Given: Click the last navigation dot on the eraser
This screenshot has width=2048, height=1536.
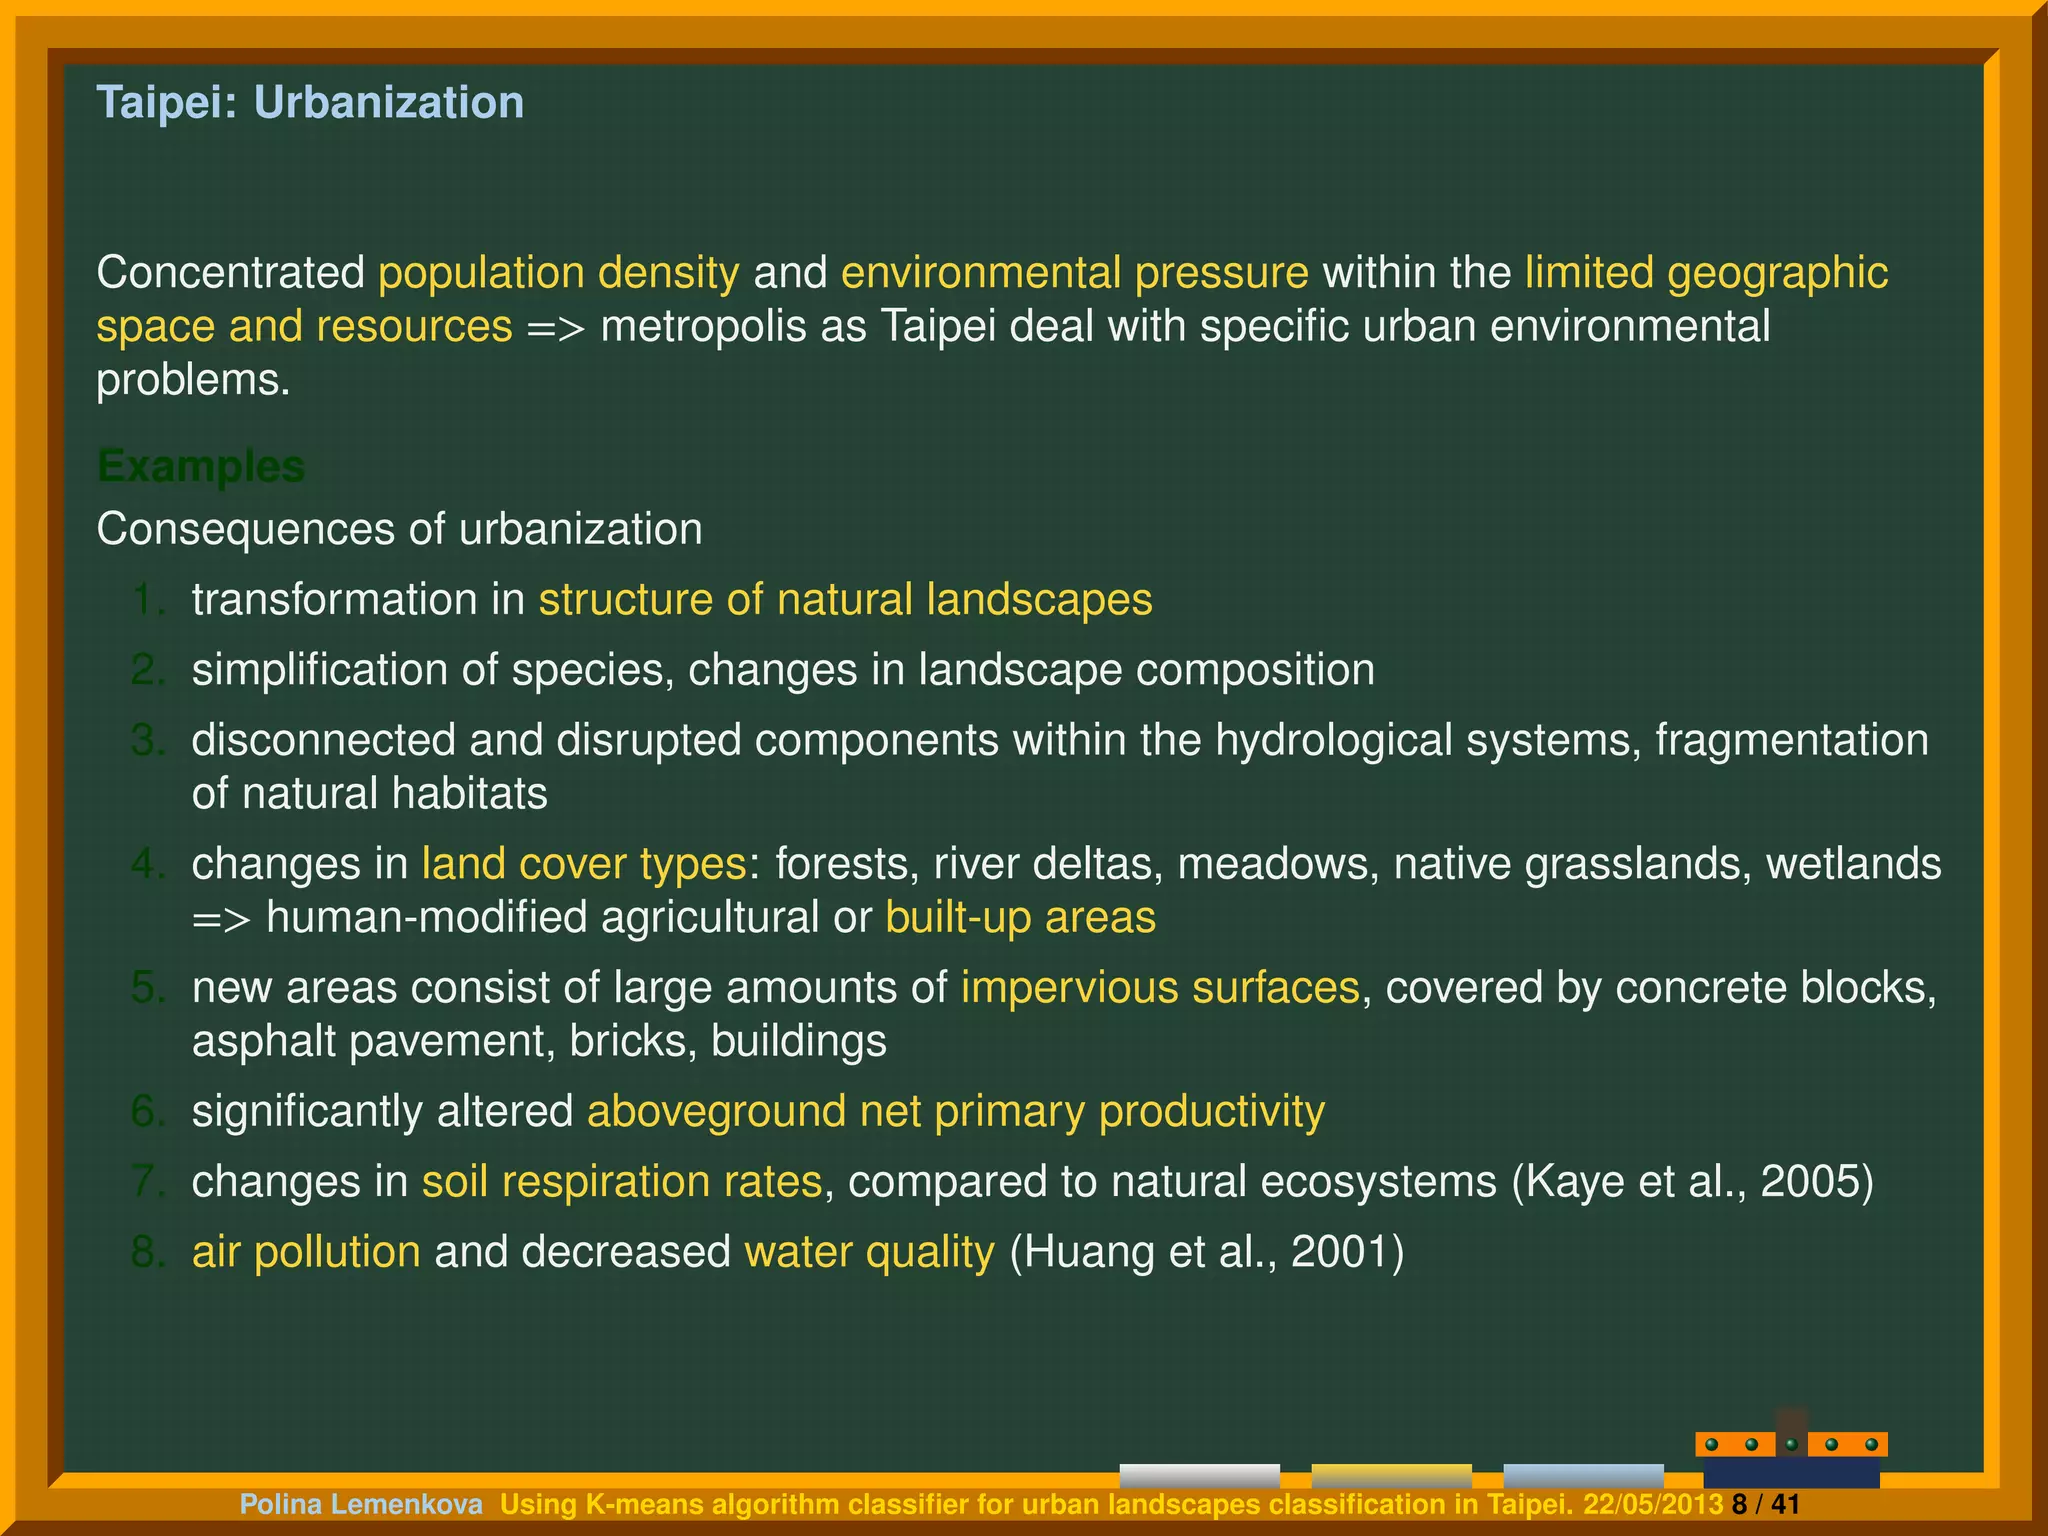Looking at the screenshot, I should click(1871, 1444).
